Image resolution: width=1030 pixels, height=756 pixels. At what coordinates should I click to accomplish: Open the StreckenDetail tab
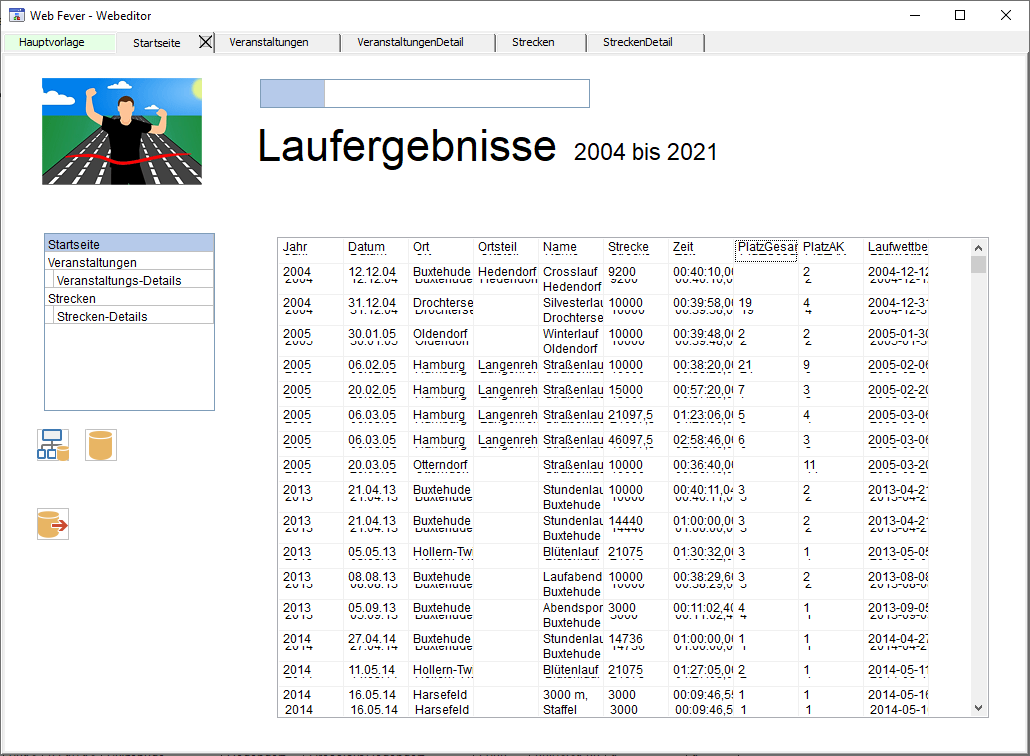pyautogui.click(x=638, y=42)
